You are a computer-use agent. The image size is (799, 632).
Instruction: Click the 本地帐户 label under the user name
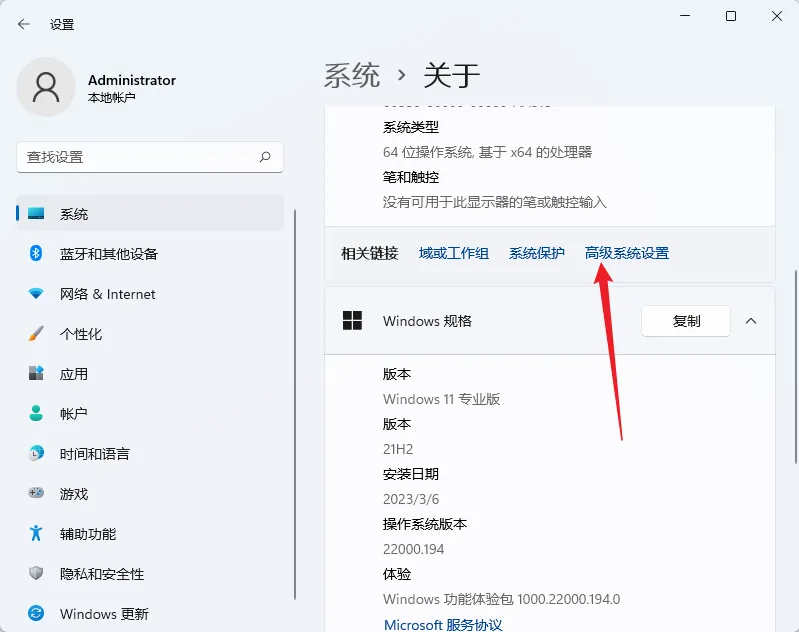point(111,97)
